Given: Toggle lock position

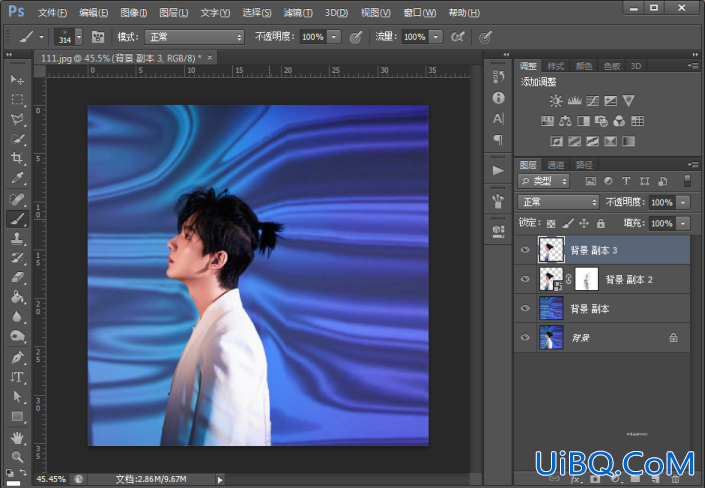Looking at the screenshot, I should [x=584, y=223].
